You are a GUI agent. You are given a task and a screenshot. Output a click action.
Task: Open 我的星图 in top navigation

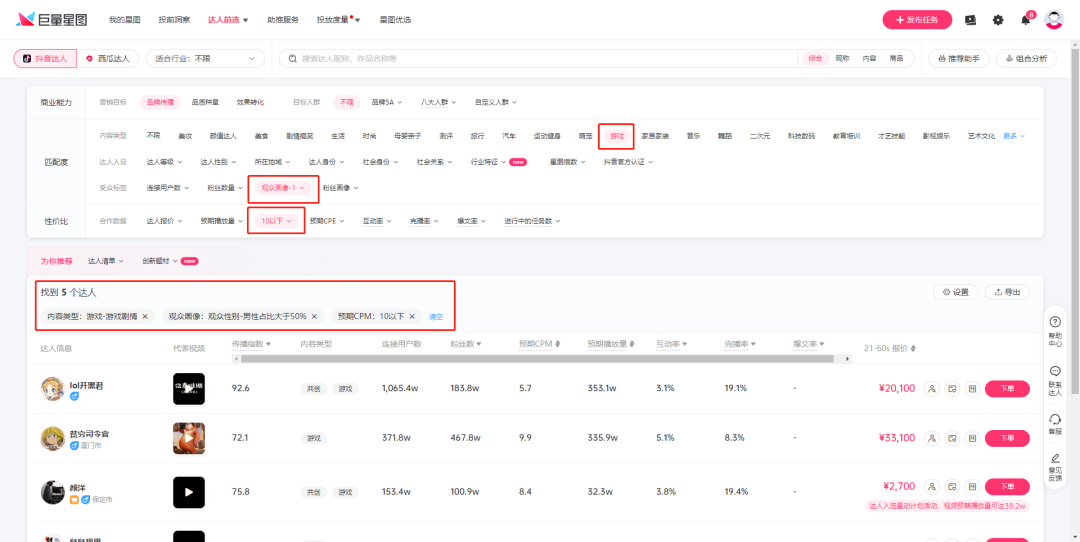pos(124,20)
